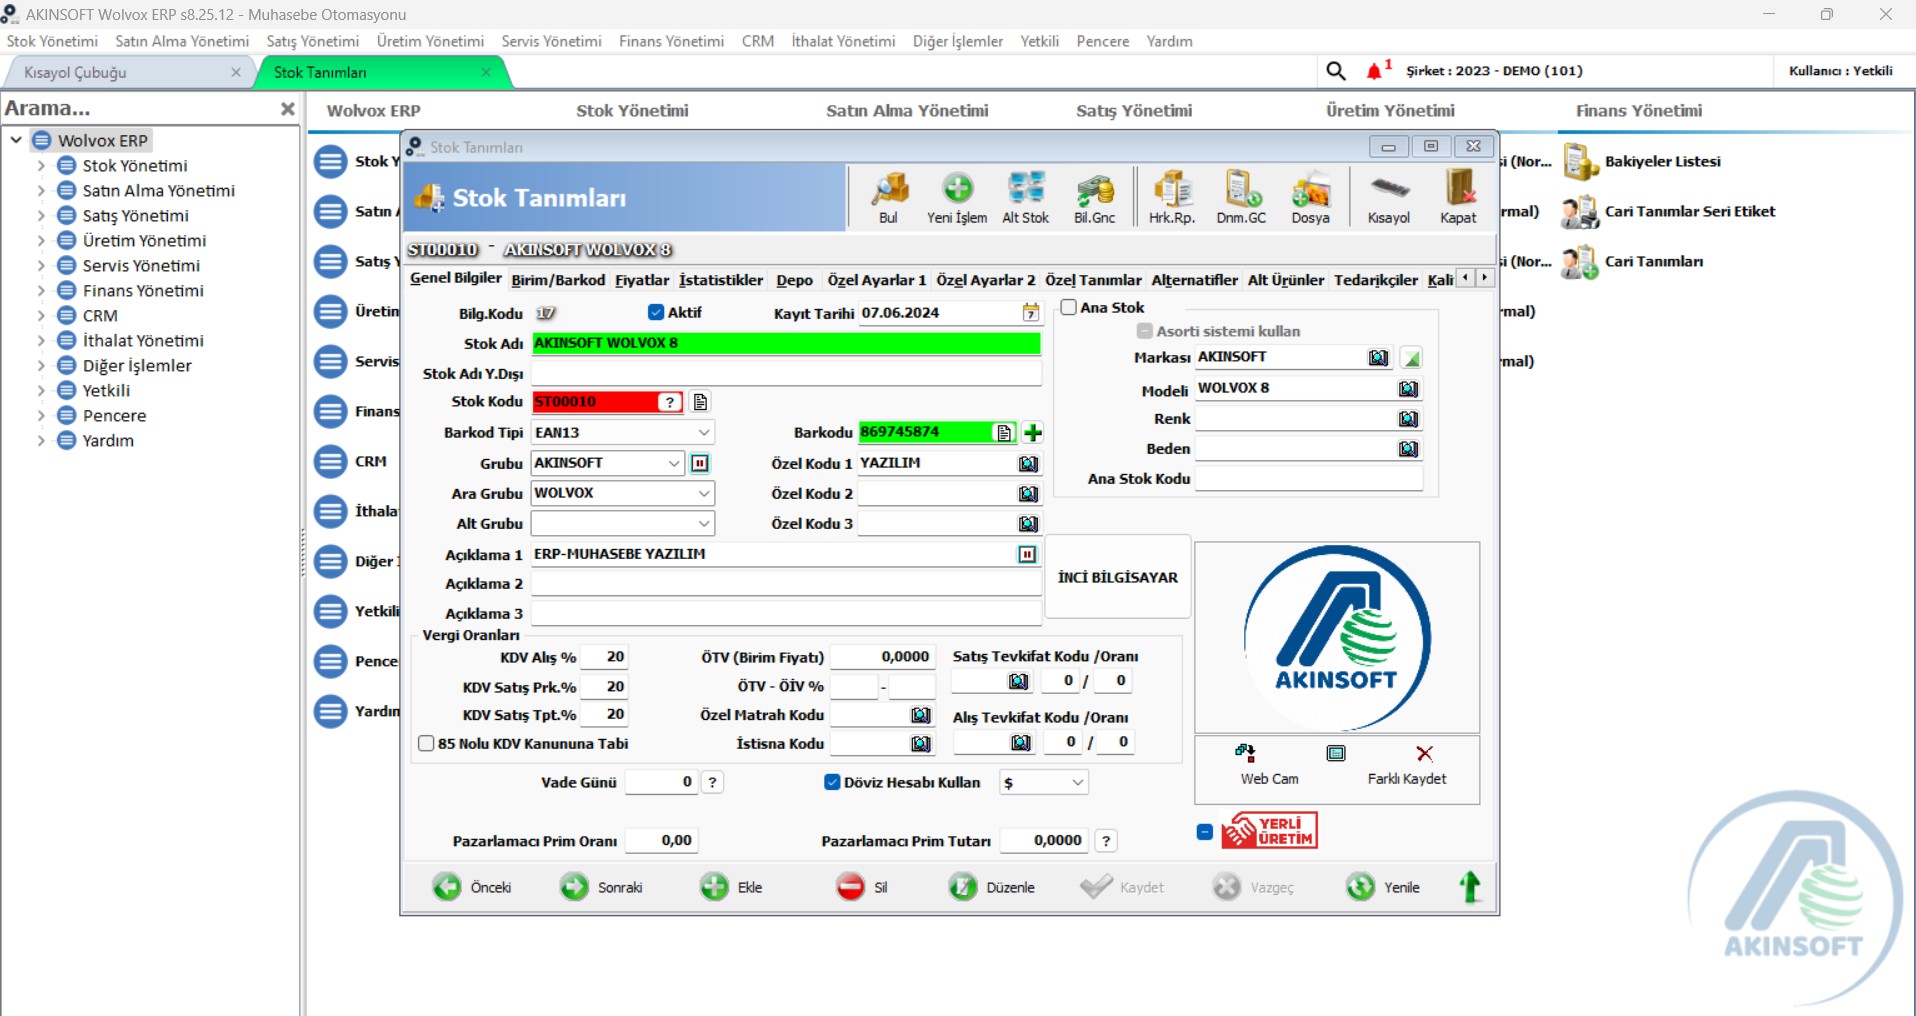Open the İthalat Yönetimi menu
The image size is (1916, 1016).
pos(843,41)
